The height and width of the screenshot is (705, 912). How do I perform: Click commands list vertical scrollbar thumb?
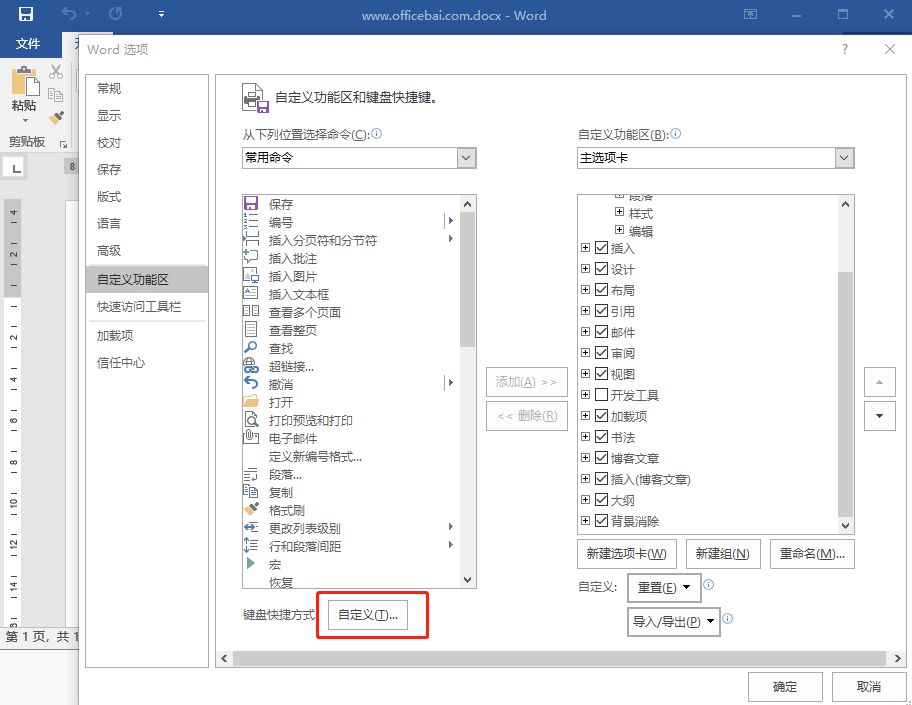point(467,279)
